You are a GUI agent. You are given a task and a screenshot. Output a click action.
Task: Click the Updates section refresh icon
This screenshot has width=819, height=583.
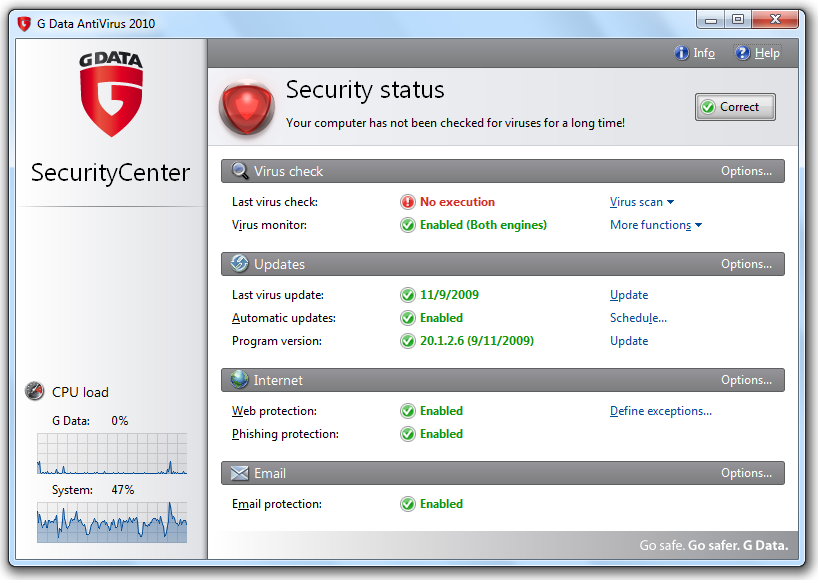tap(240, 264)
